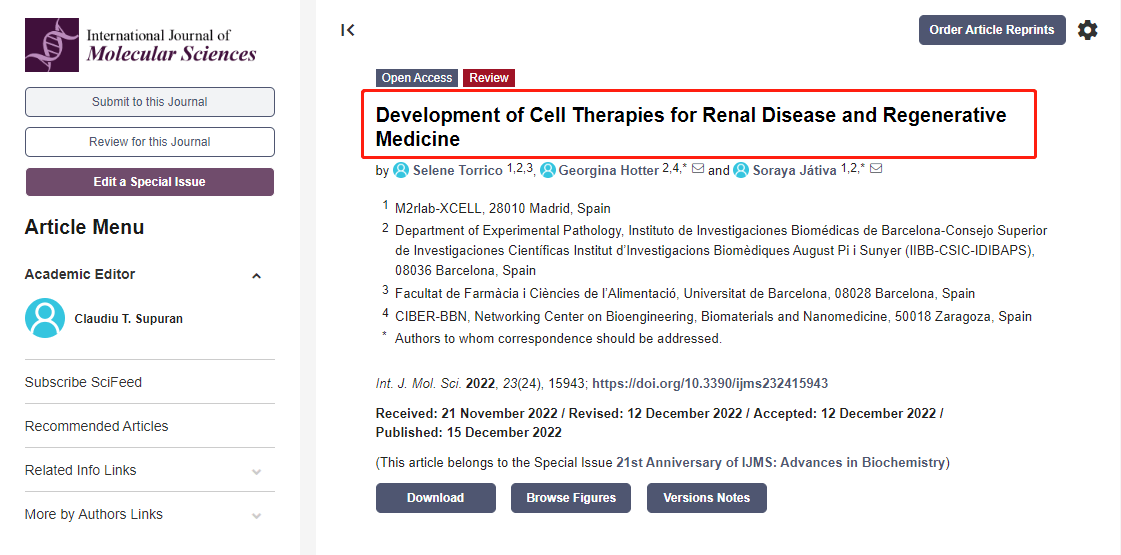Screen dimensions: 1121x555
Task: Open Selene Torrico's author profile icon
Action: [x=401, y=170]
